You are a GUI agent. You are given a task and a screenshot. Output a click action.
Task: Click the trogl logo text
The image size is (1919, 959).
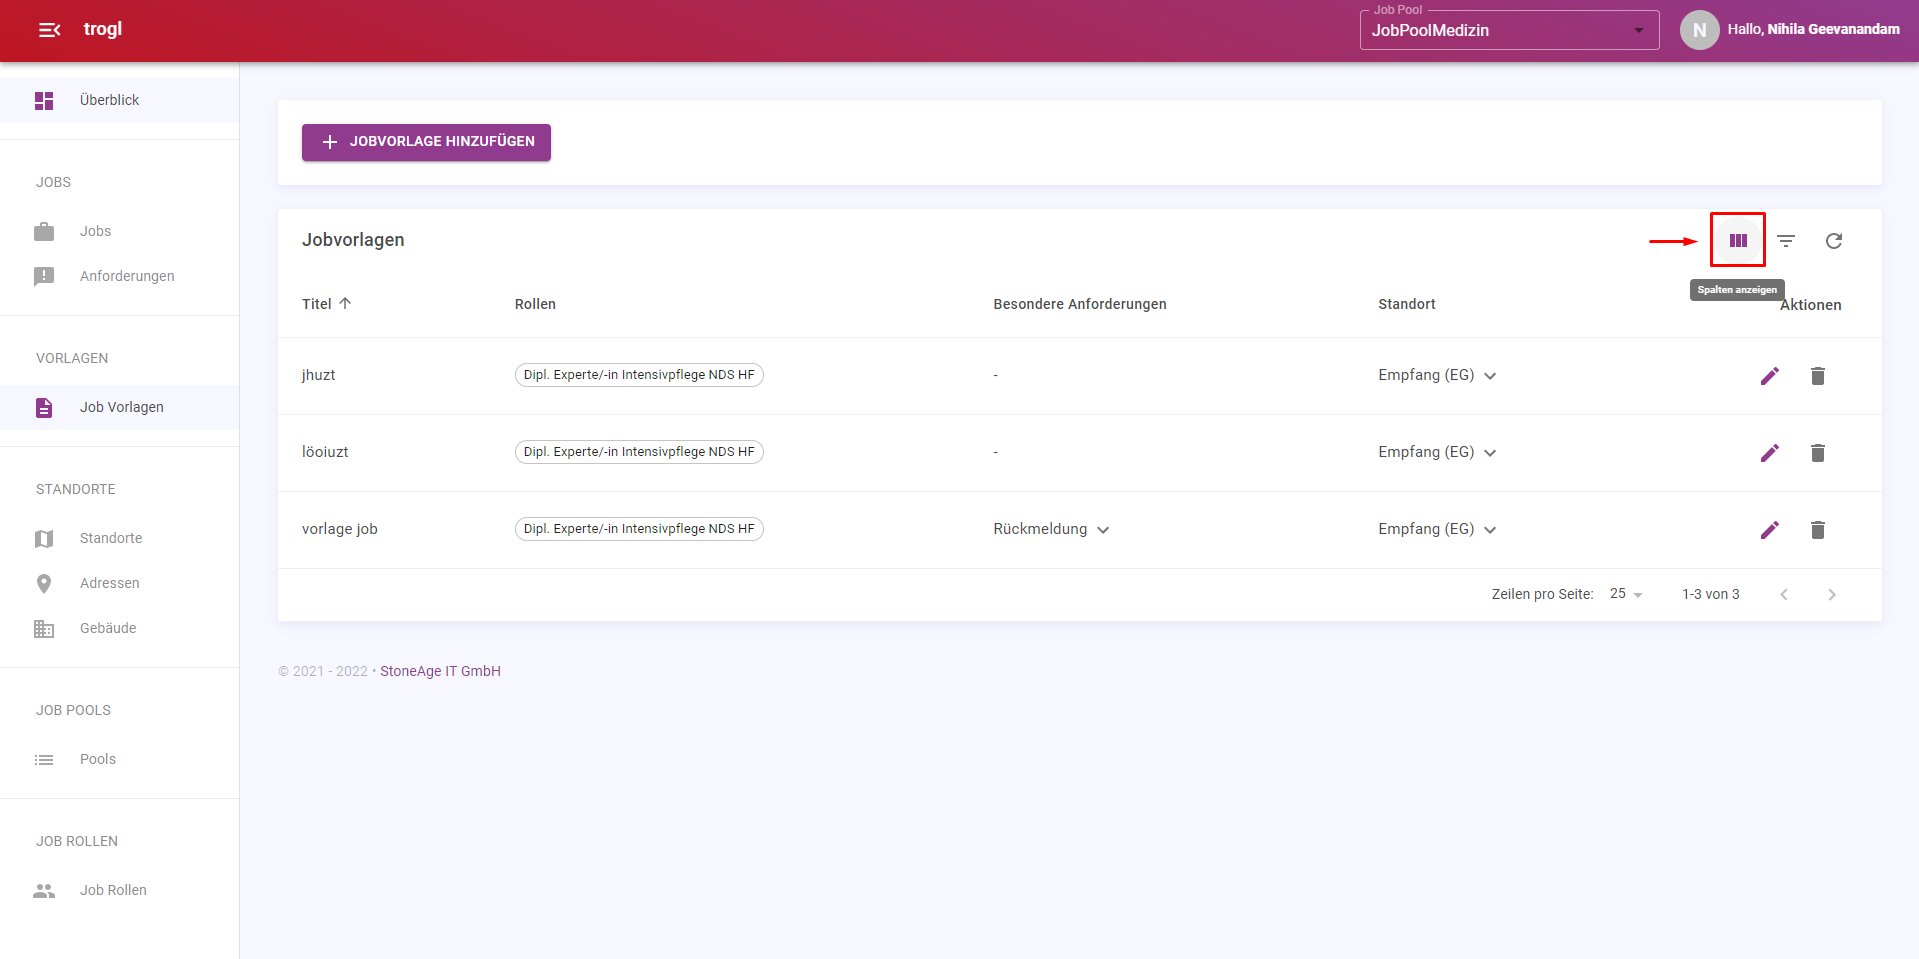(x=103, y=29)
